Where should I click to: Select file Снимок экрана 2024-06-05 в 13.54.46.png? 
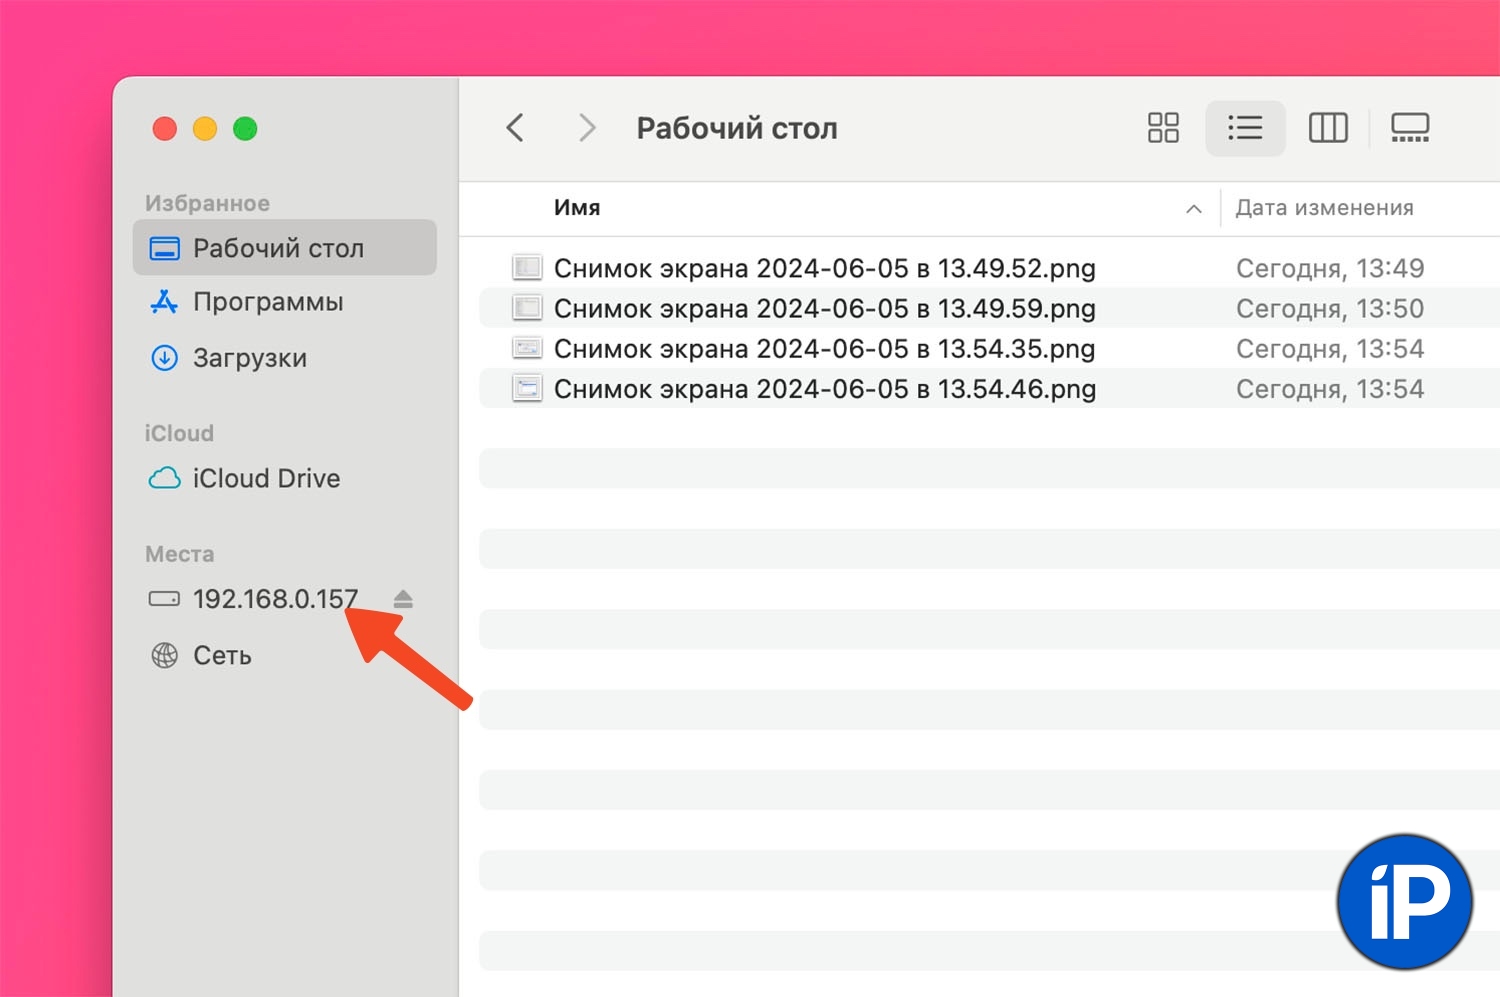825,388
